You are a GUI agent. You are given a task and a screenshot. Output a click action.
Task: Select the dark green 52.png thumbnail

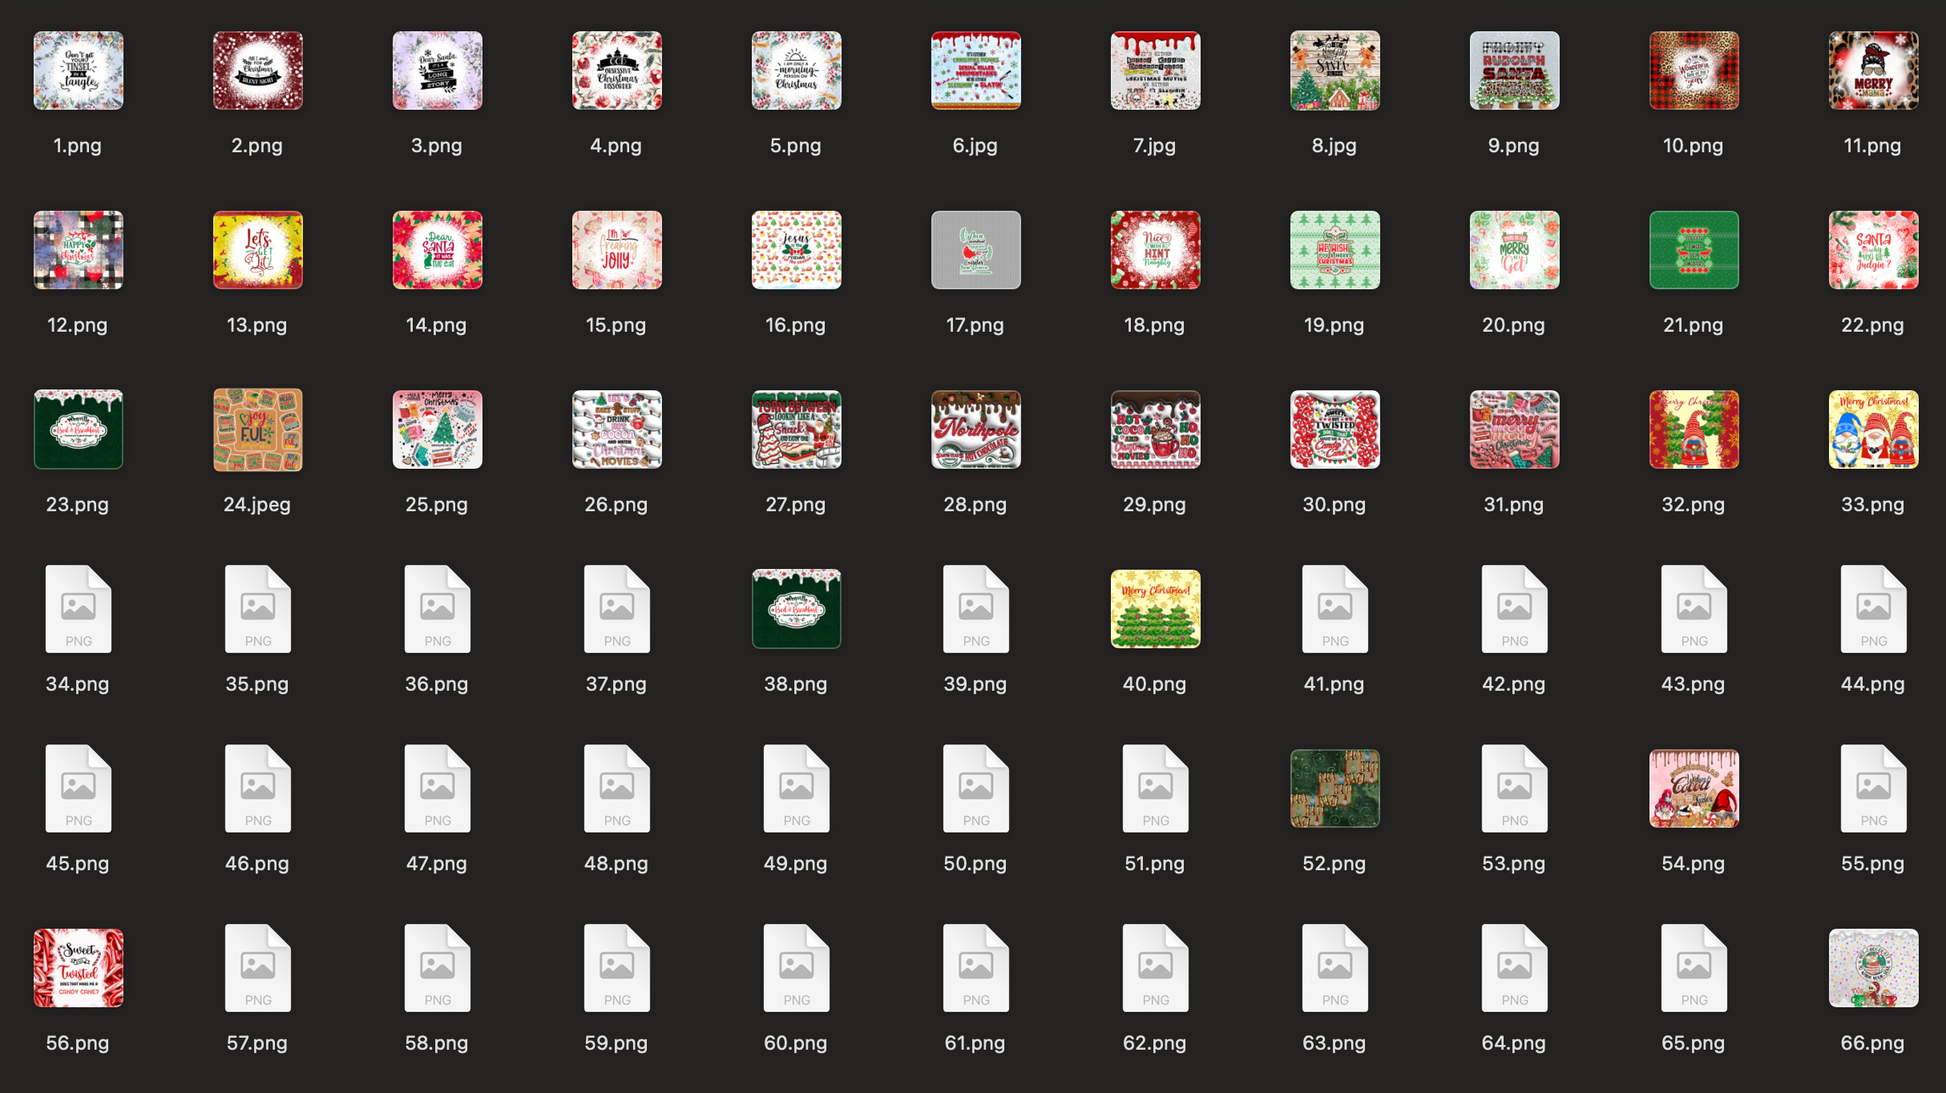1334,788
